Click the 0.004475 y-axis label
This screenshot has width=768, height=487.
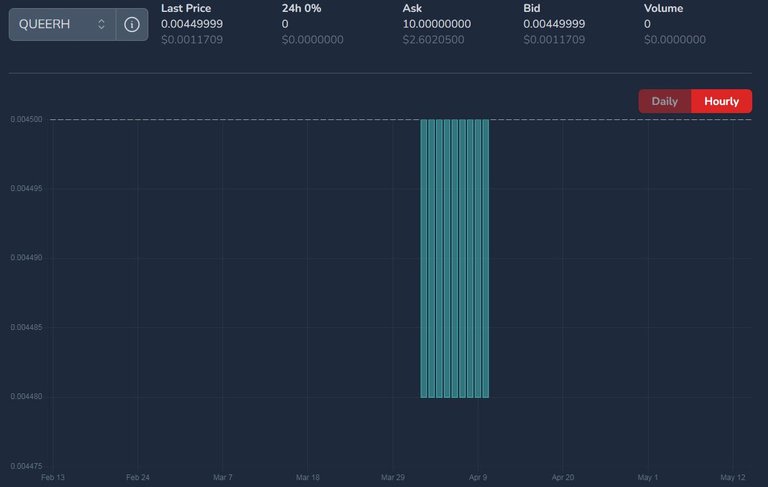[26, 466]
